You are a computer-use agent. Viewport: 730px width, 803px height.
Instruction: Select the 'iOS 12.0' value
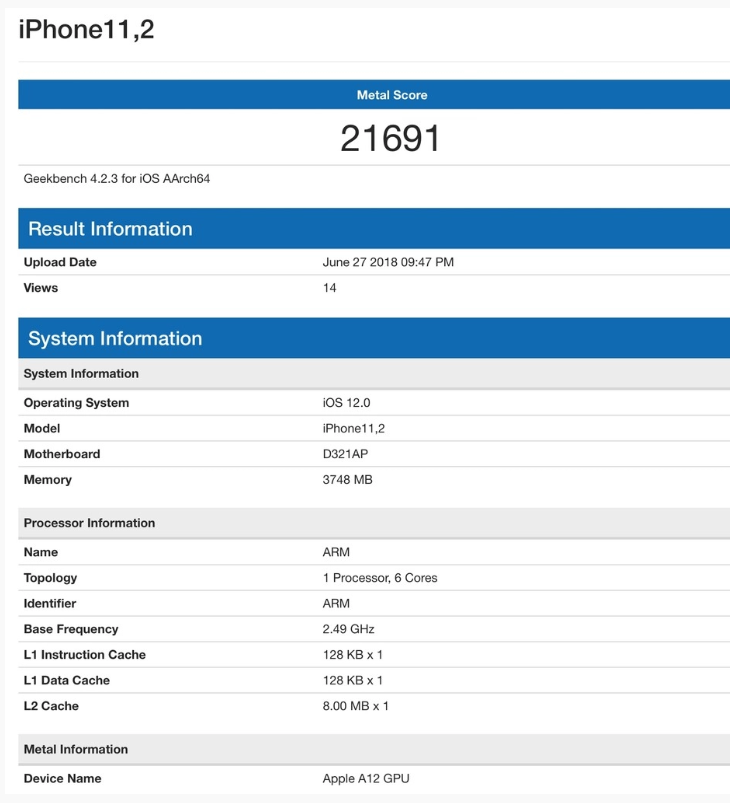pos(346,403)
